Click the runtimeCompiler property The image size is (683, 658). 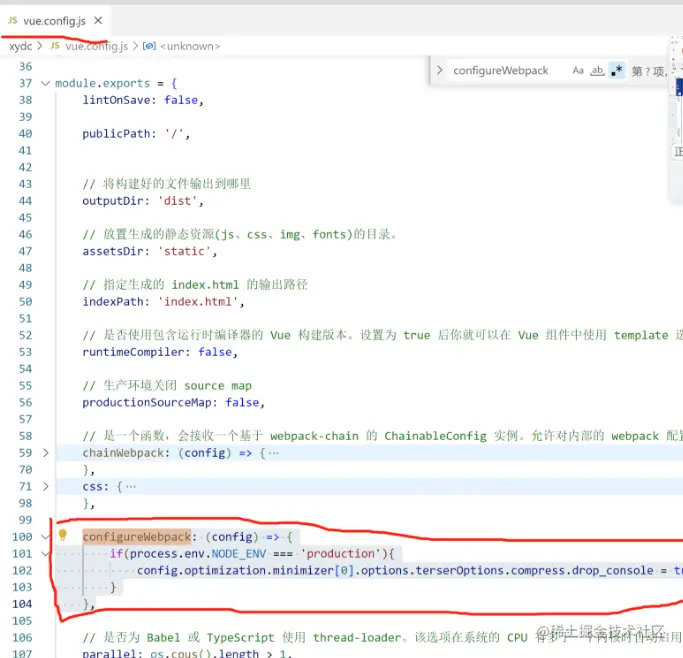coord(133,352)
